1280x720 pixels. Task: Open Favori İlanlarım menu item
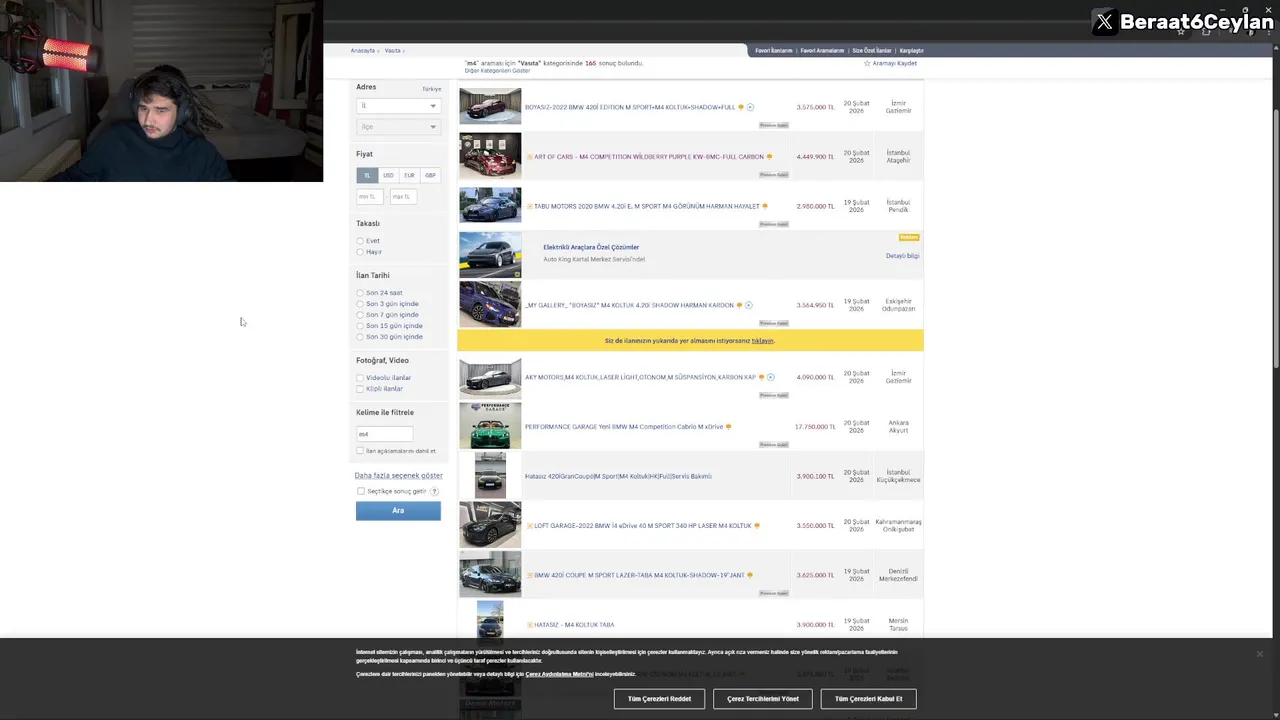coord(773,50)
